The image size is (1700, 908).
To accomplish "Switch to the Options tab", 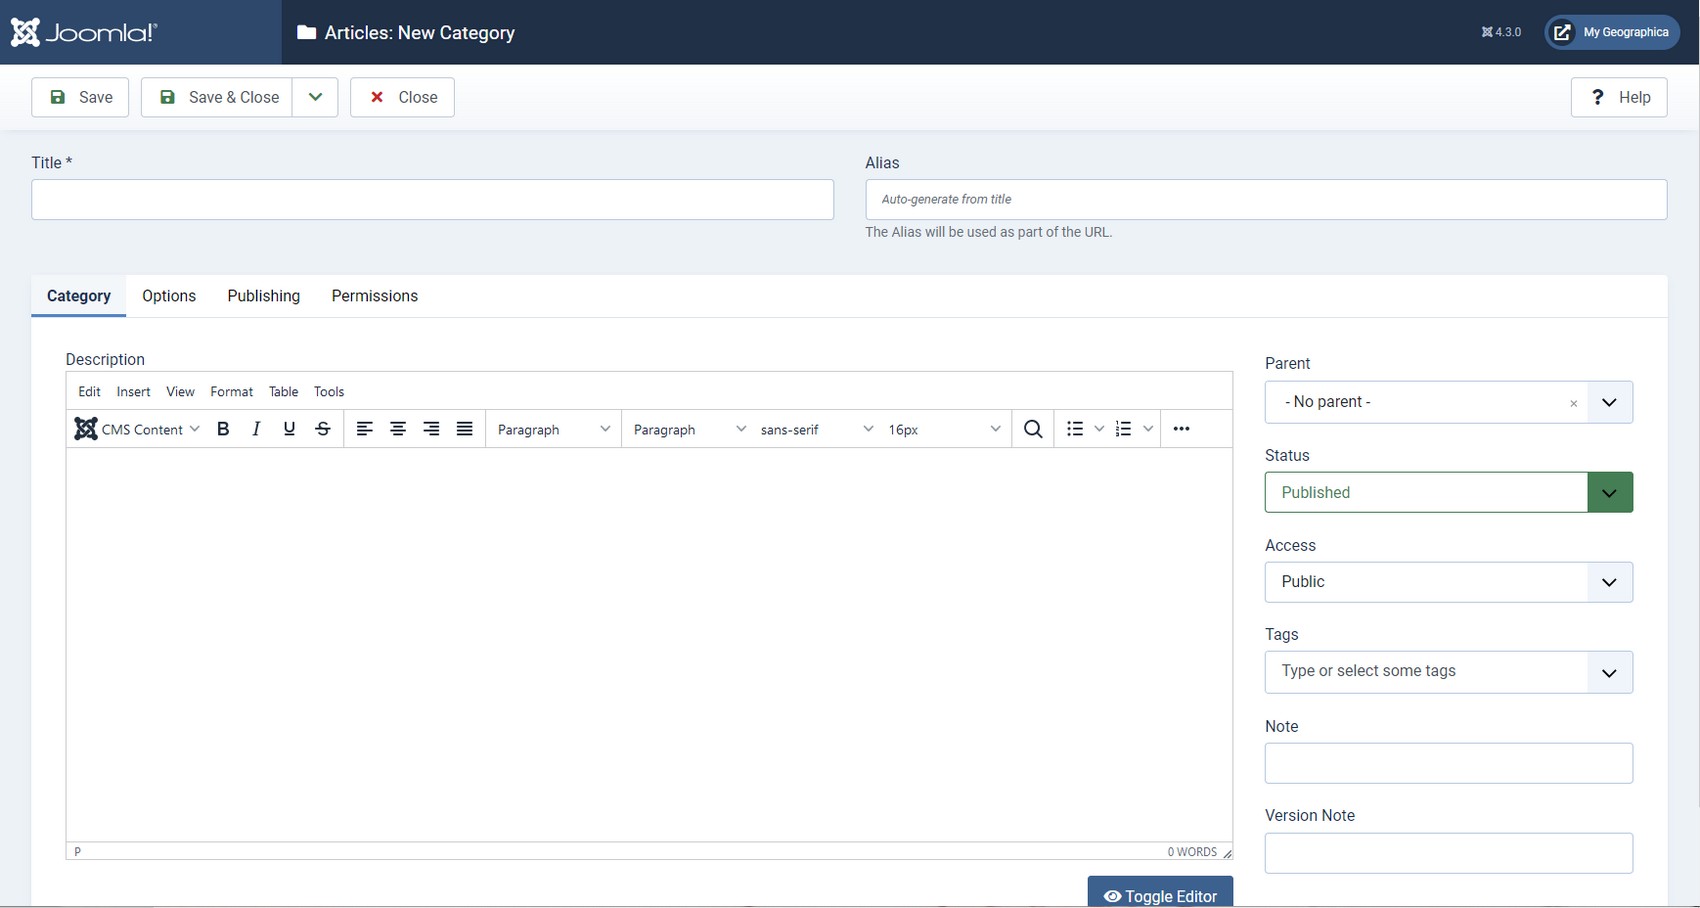I will pyautogui.click(x=169, y=296).
